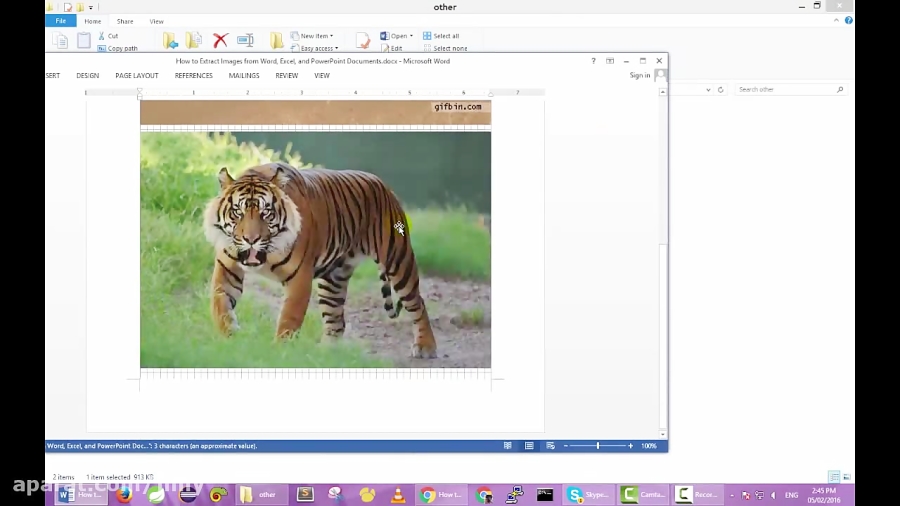Click the Properties icon with red checkmark
This screenshot has width=900, height=506.
pyautogui.click(x=363, y=40)
